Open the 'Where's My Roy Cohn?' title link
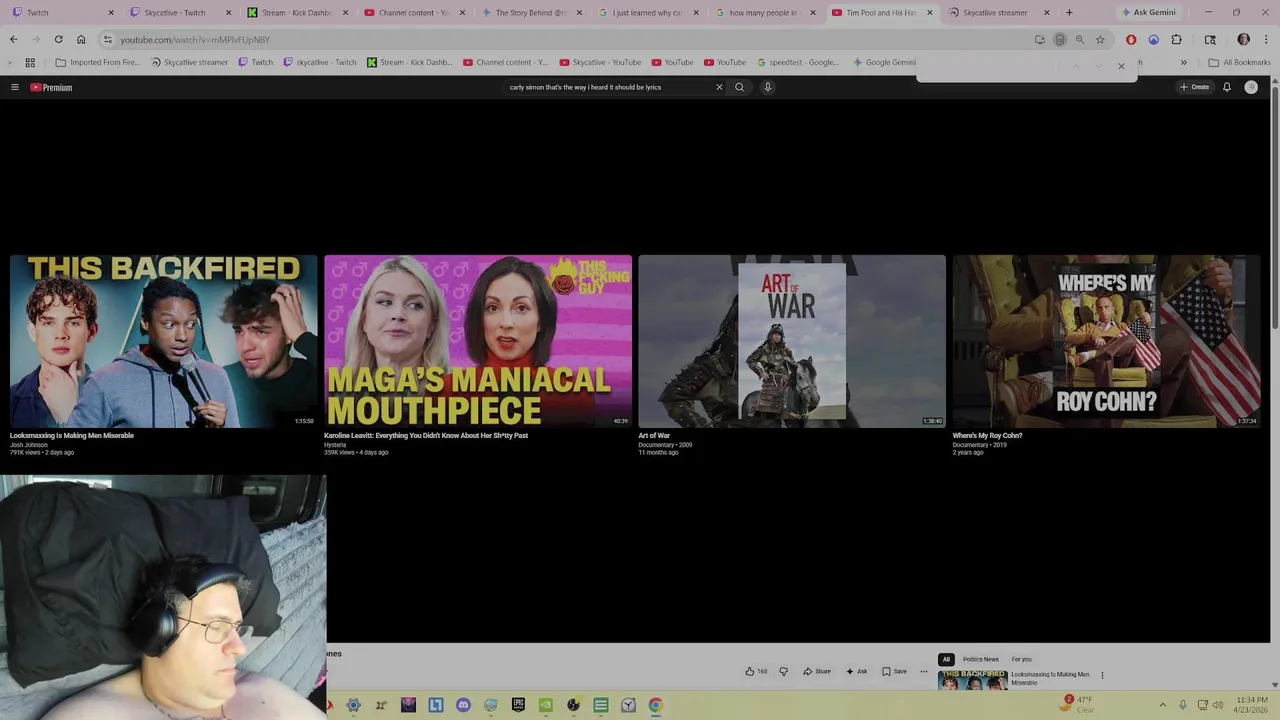Screen dimensions: 1280x720 987,436
